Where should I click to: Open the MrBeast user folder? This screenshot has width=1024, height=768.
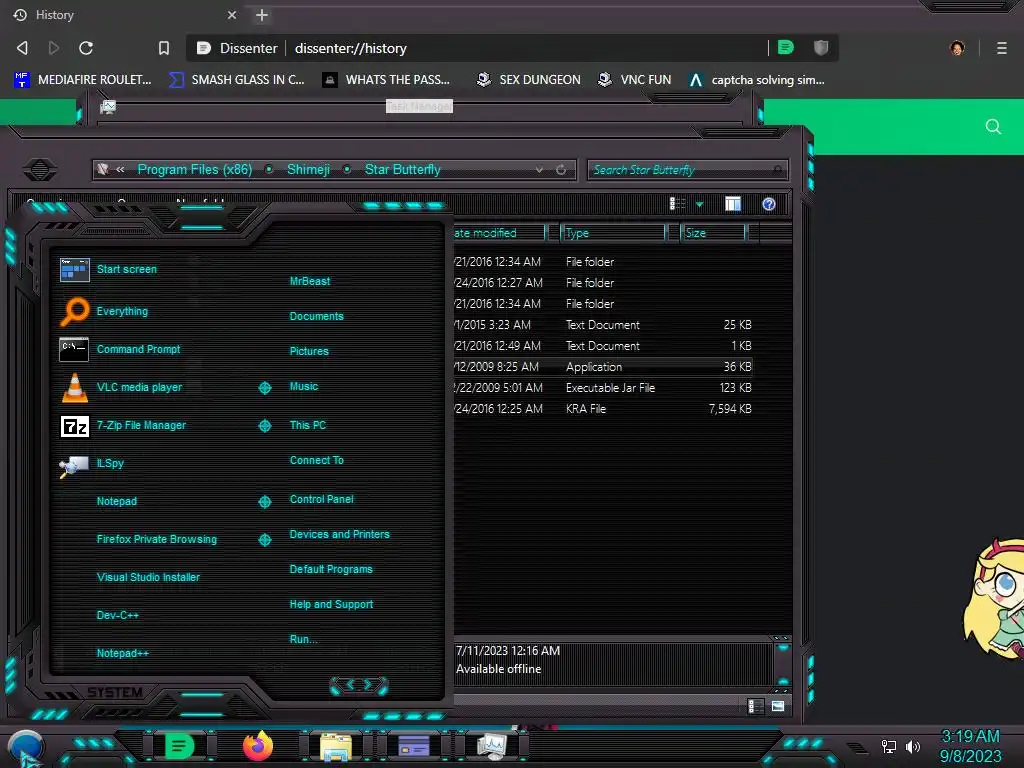pyautogui.click(x=310, y=281)
